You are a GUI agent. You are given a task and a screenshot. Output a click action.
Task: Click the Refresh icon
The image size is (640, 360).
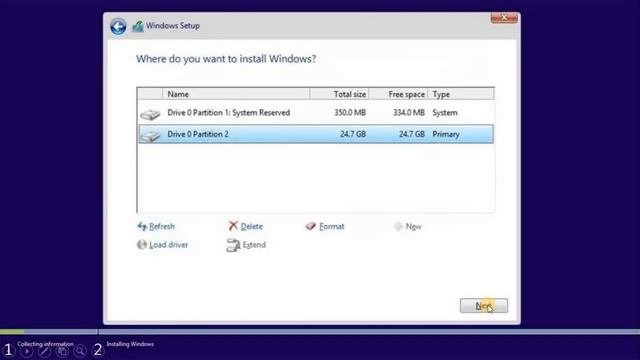coord(142,226)
